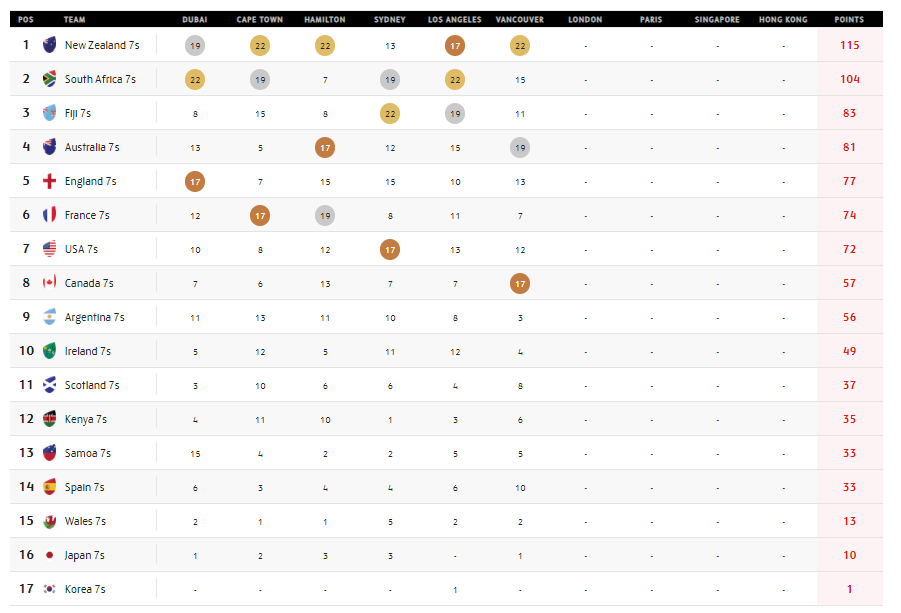901x613 pixels.
Task: Click Canada's bronze 17 badge under Vancouver
Action: tap(520, 283)
